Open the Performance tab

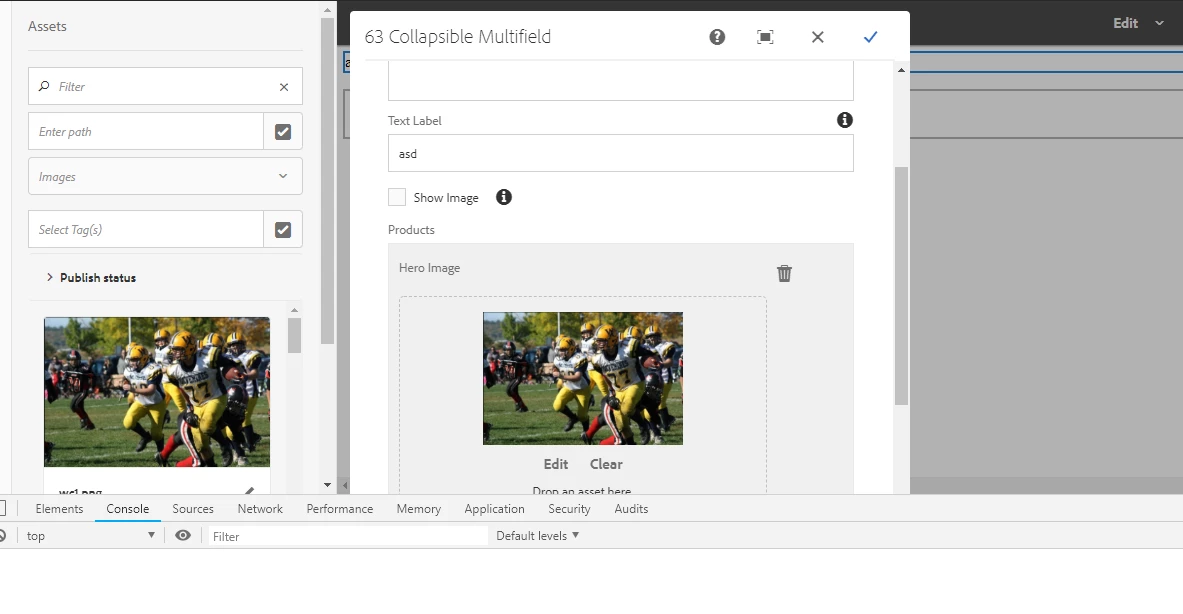[340, 508]
